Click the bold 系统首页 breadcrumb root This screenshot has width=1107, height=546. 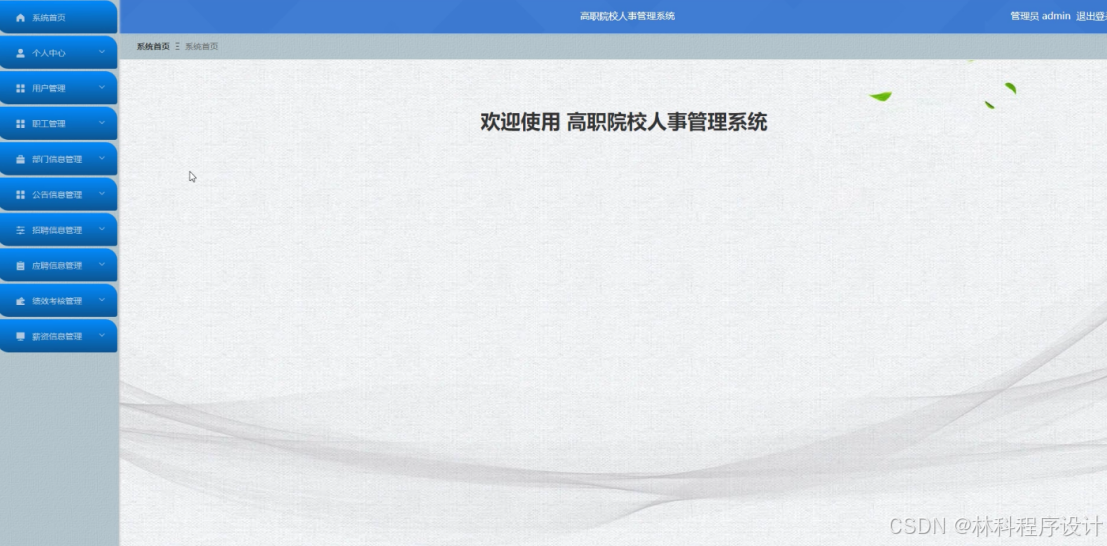[153, 47]
